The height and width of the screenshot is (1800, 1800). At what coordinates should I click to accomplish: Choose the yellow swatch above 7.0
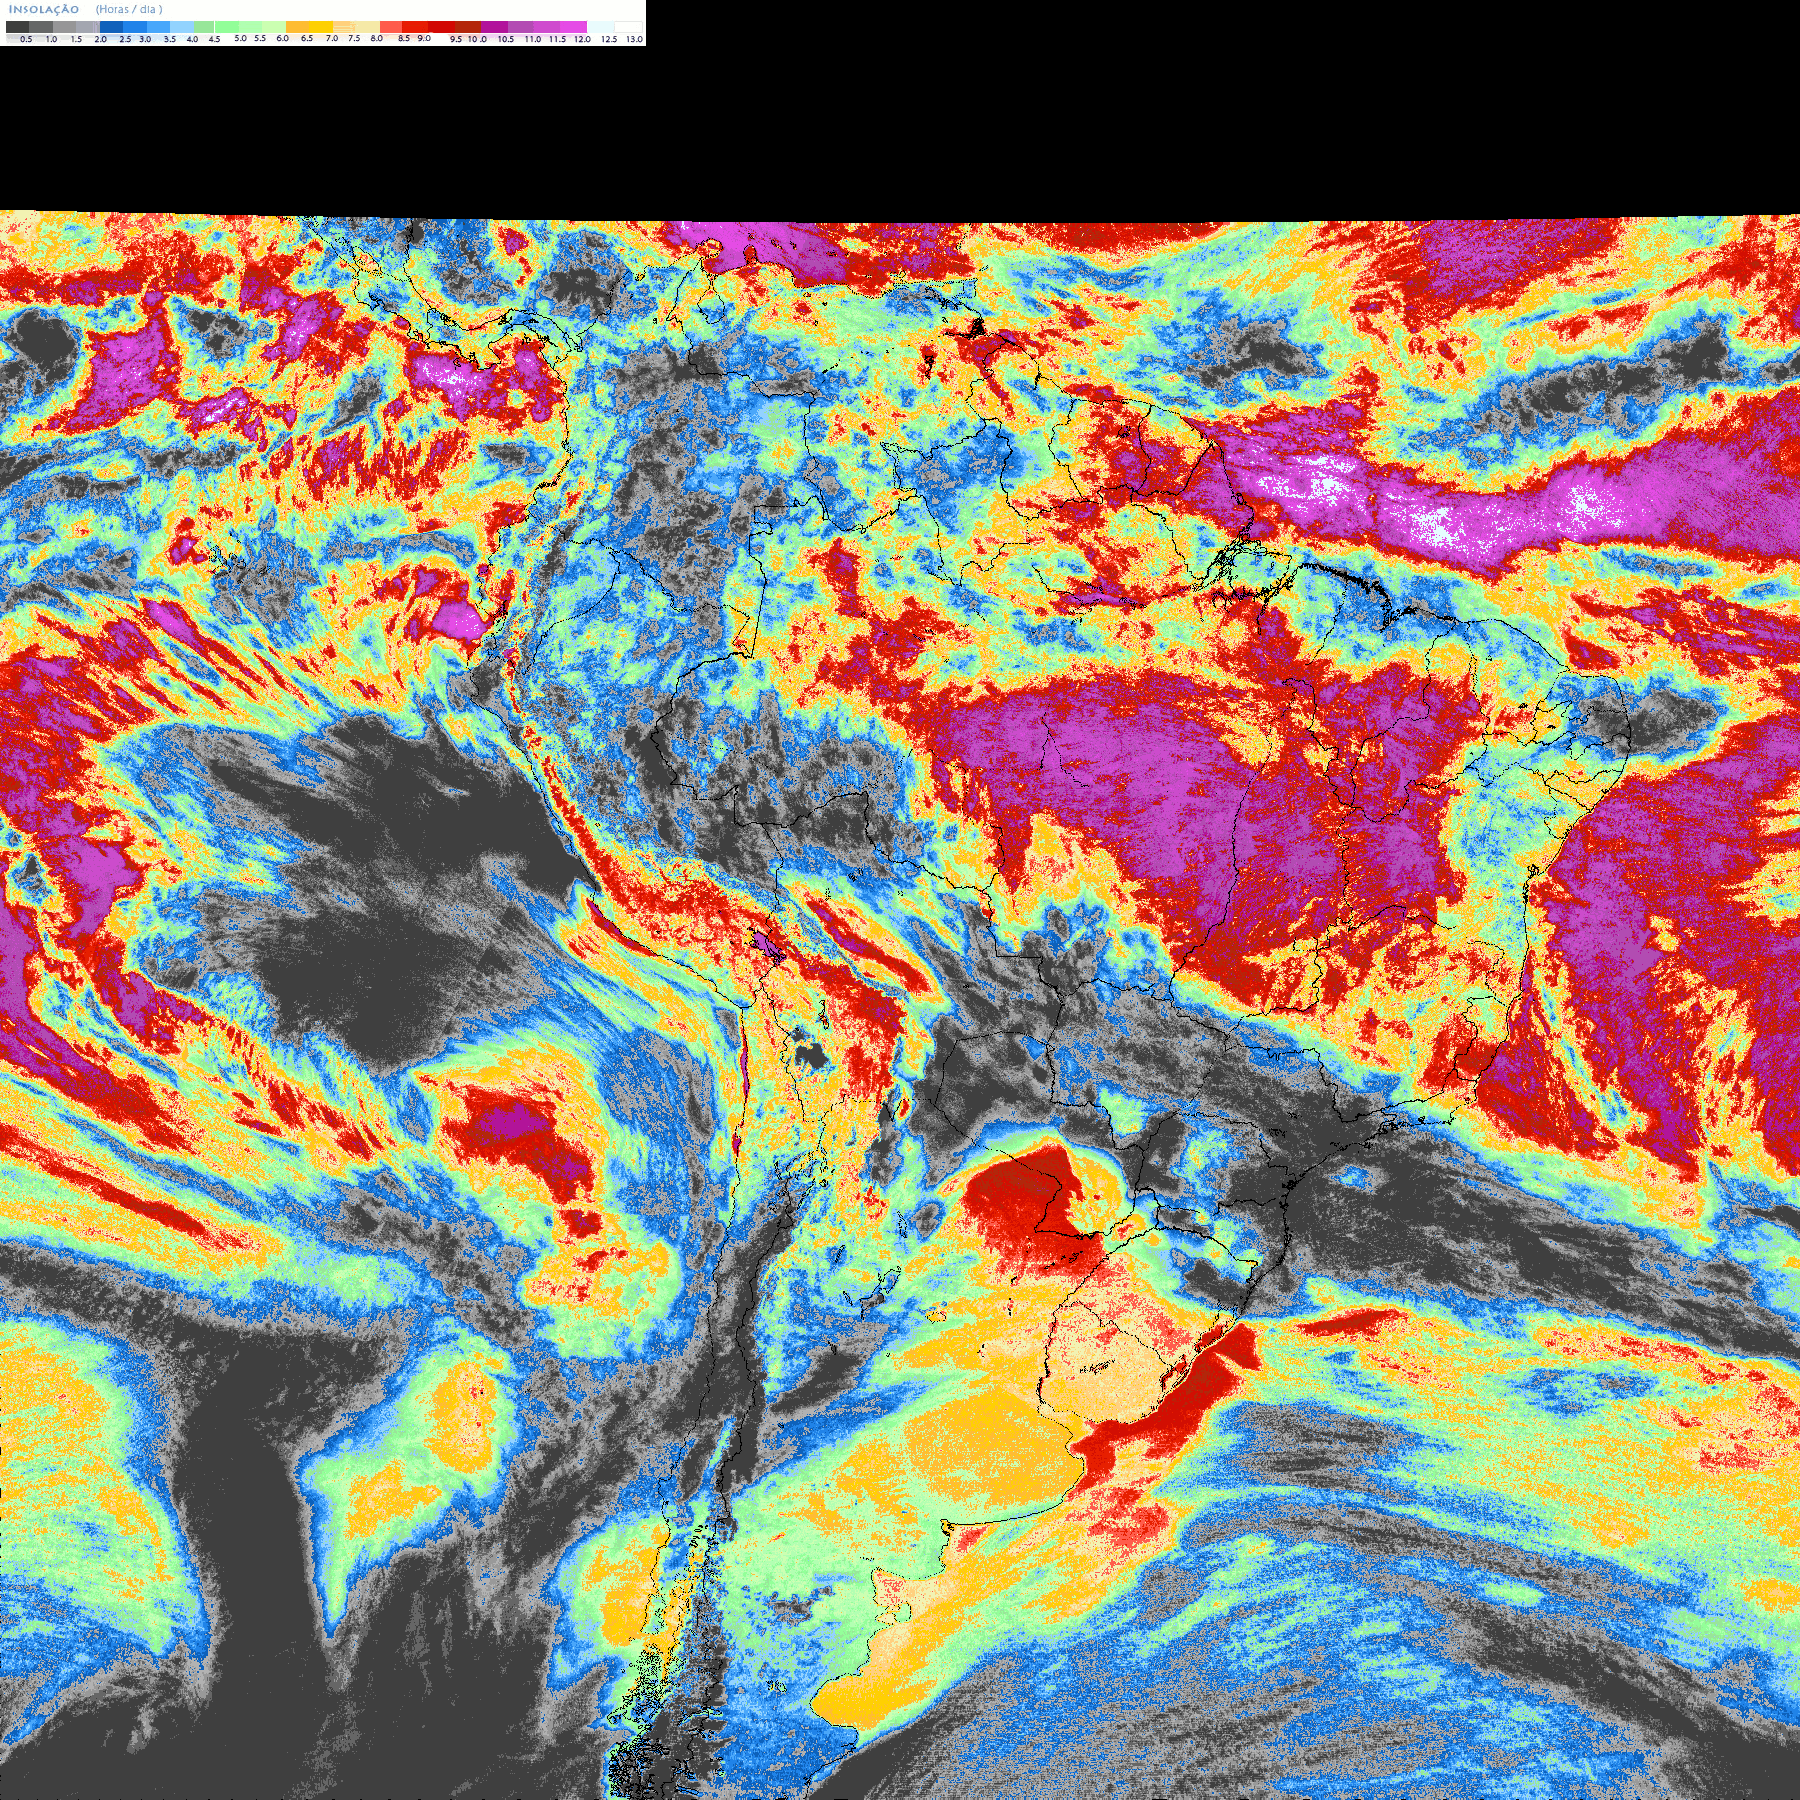(321, 27)
